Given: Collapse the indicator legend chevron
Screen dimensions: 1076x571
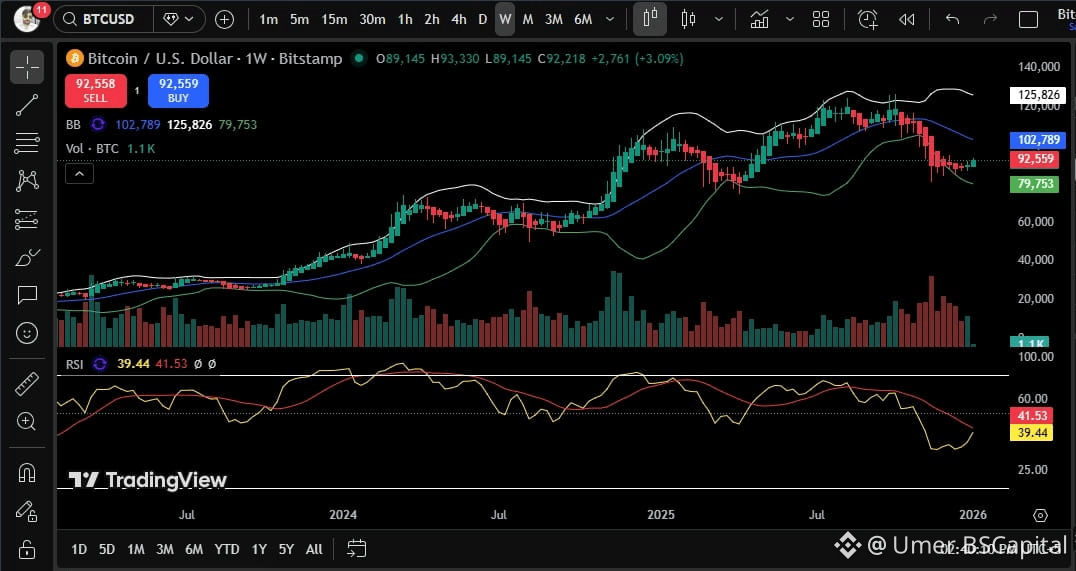Looking at the screenshot, I should (79, 174).
